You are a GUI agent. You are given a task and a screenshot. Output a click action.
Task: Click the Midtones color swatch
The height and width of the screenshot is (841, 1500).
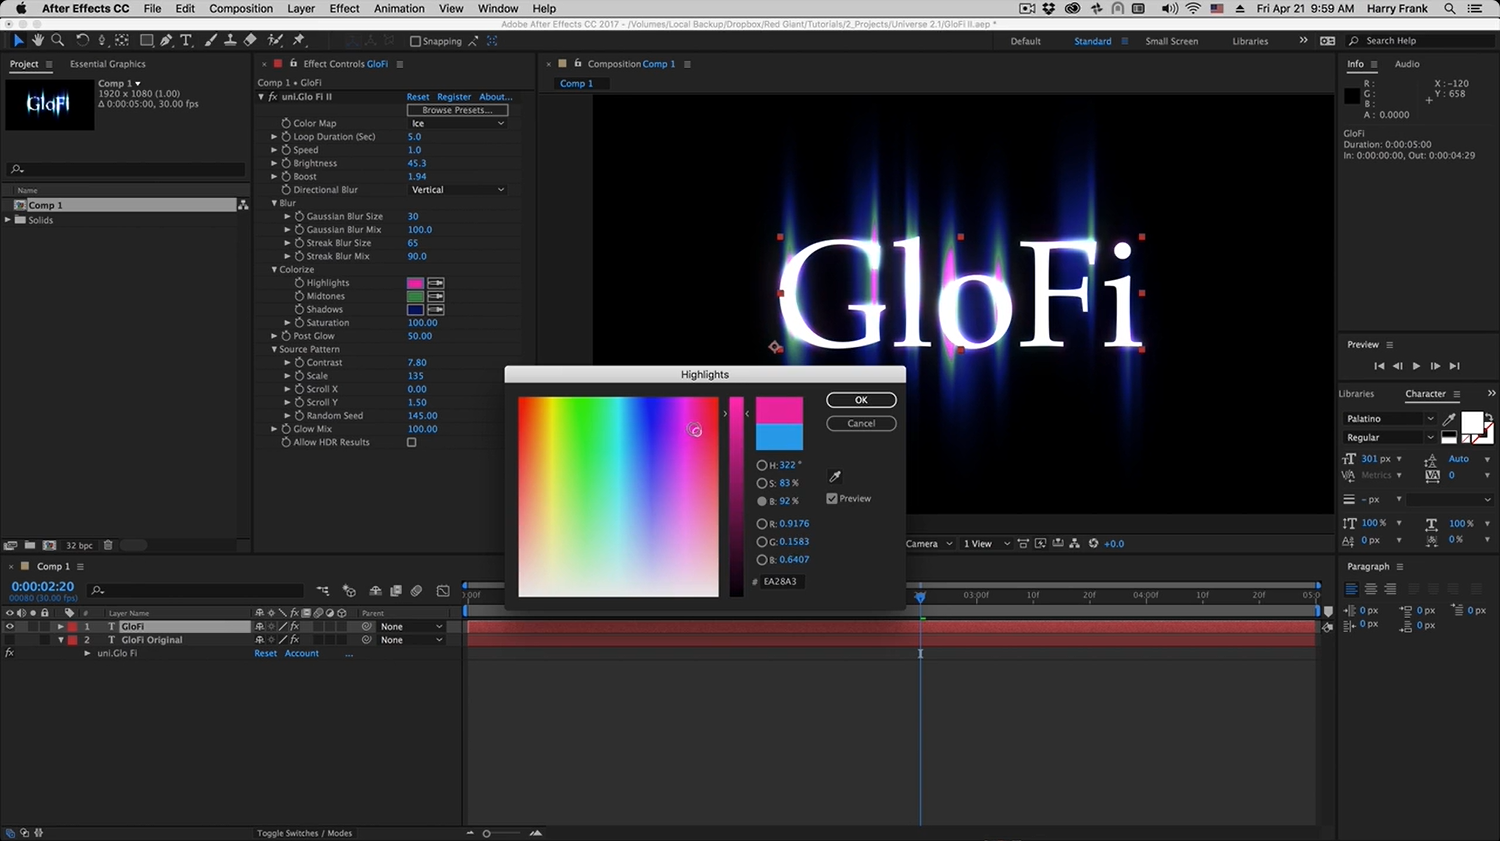(x=415, y=297)
